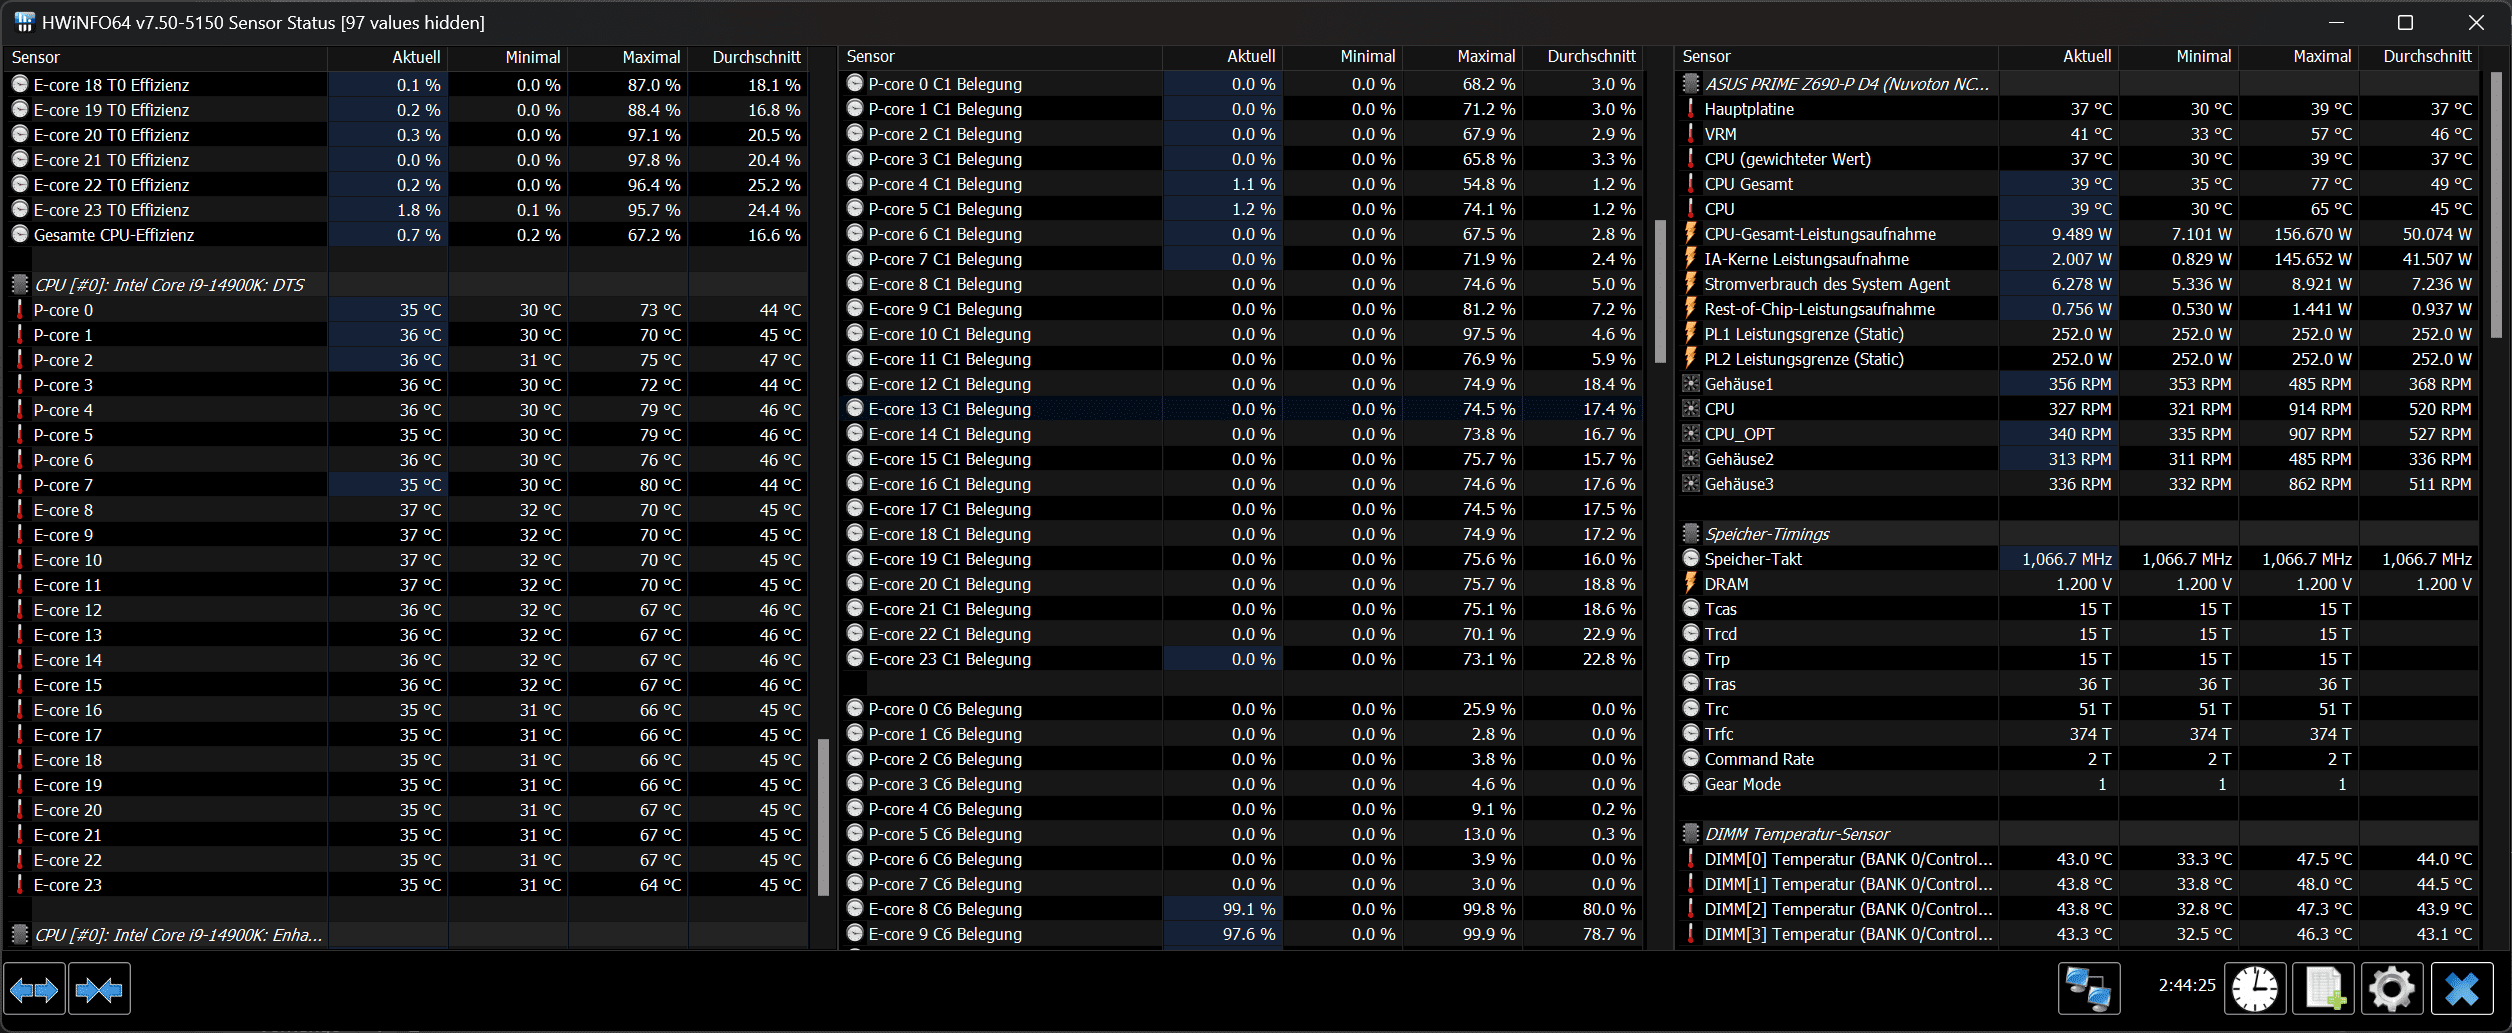Click the fan icon beside Gehäuse3
Screen dimensions: 2512x1033
(1691, 484)
